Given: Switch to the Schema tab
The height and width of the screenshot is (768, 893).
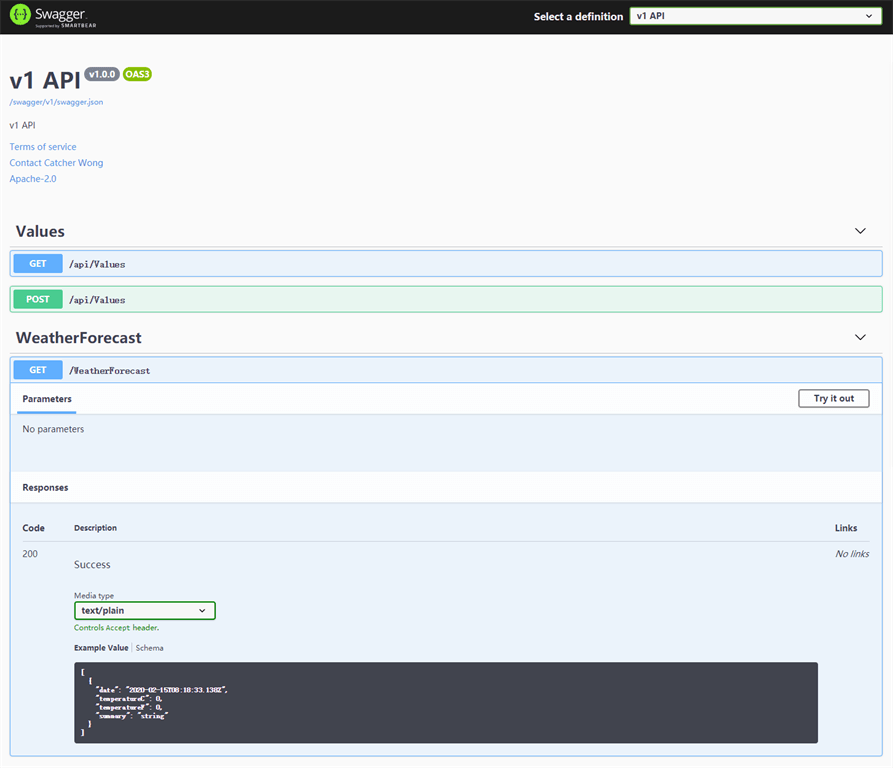Looking at the screenshot, I should point(149,648).
